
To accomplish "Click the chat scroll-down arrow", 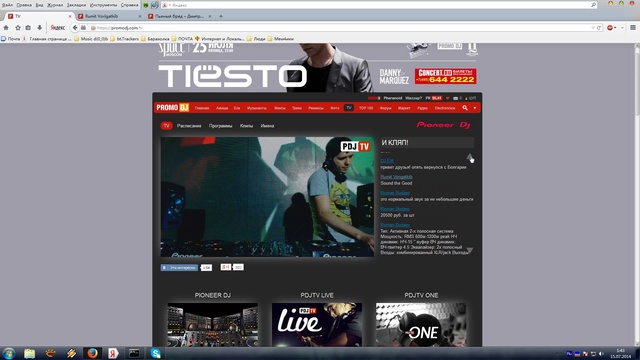I will [x=470, y=250].
